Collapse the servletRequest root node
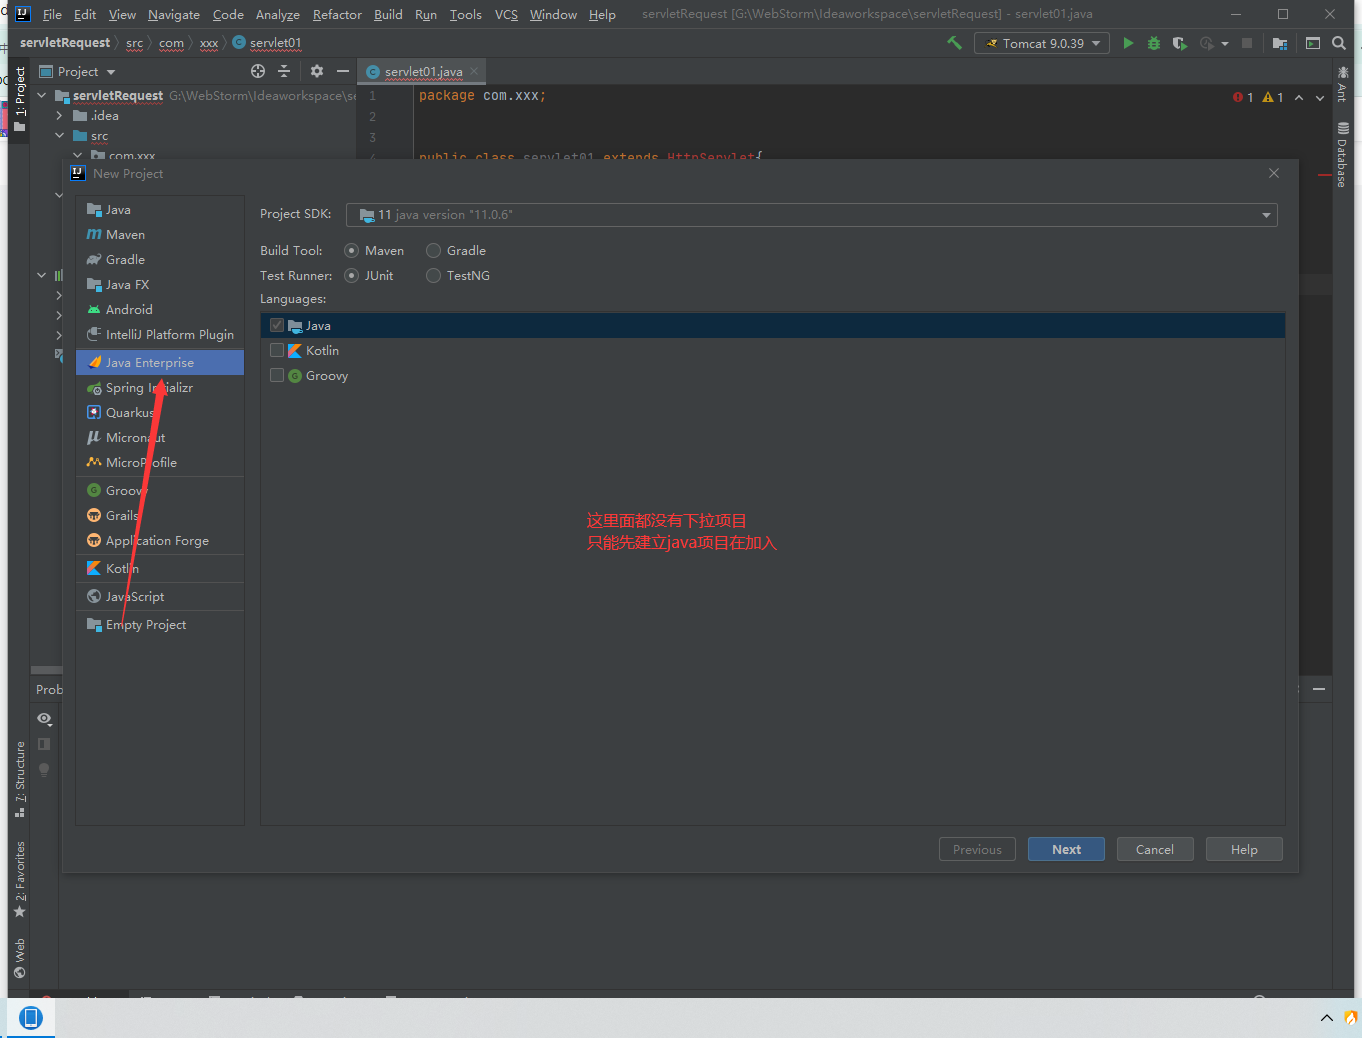 tap(42, 95)
